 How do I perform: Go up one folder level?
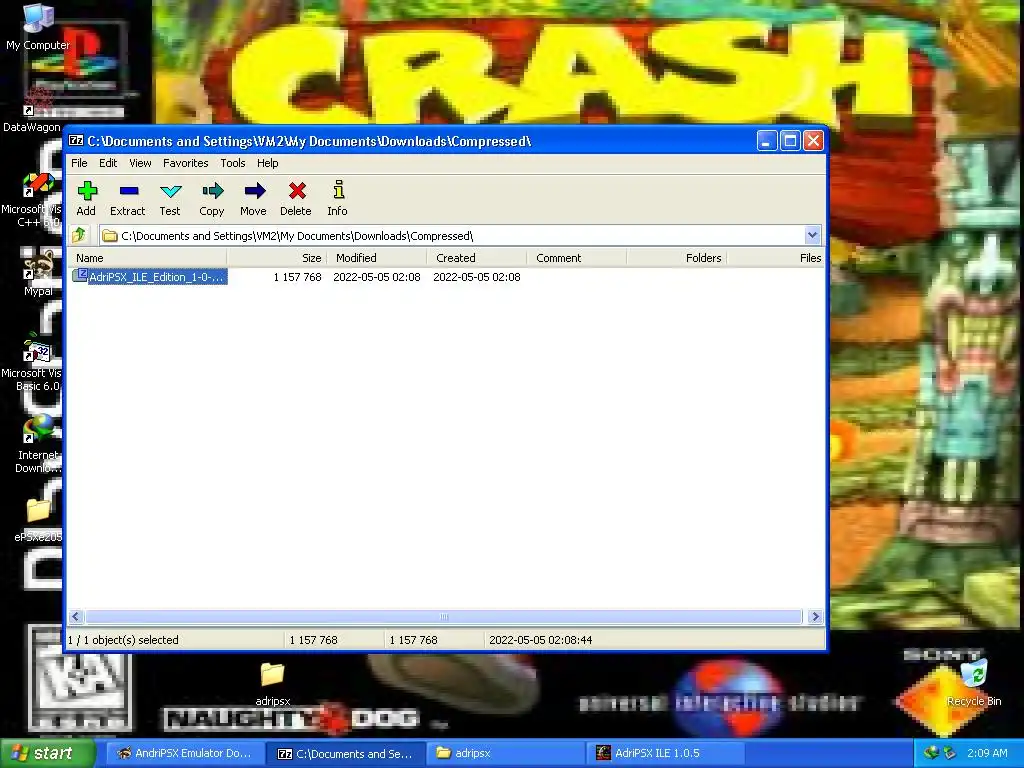[80, 235]
